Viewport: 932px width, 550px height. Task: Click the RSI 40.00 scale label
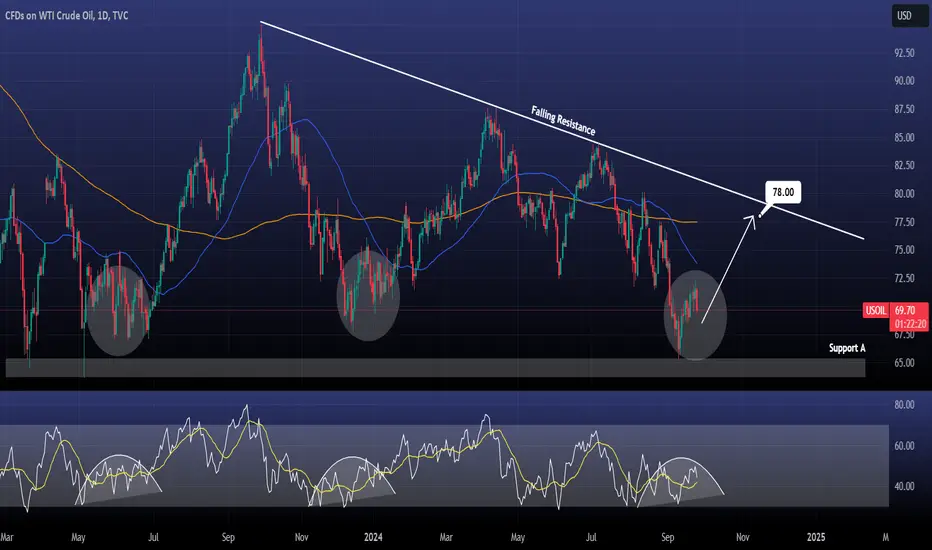[x=904, y=486]
